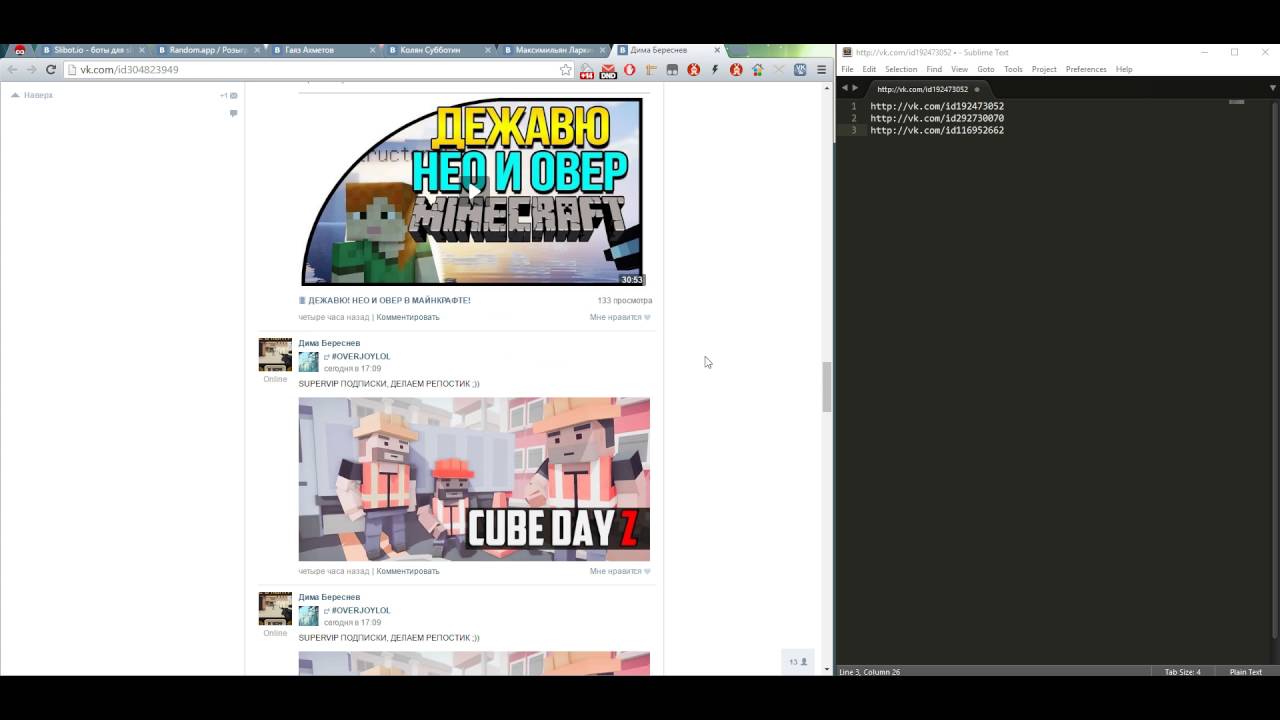Viewport: 1280px width, 720px height.
Task: Click the VK page vertical scrollbar thumb
Action: pos(827,387)
